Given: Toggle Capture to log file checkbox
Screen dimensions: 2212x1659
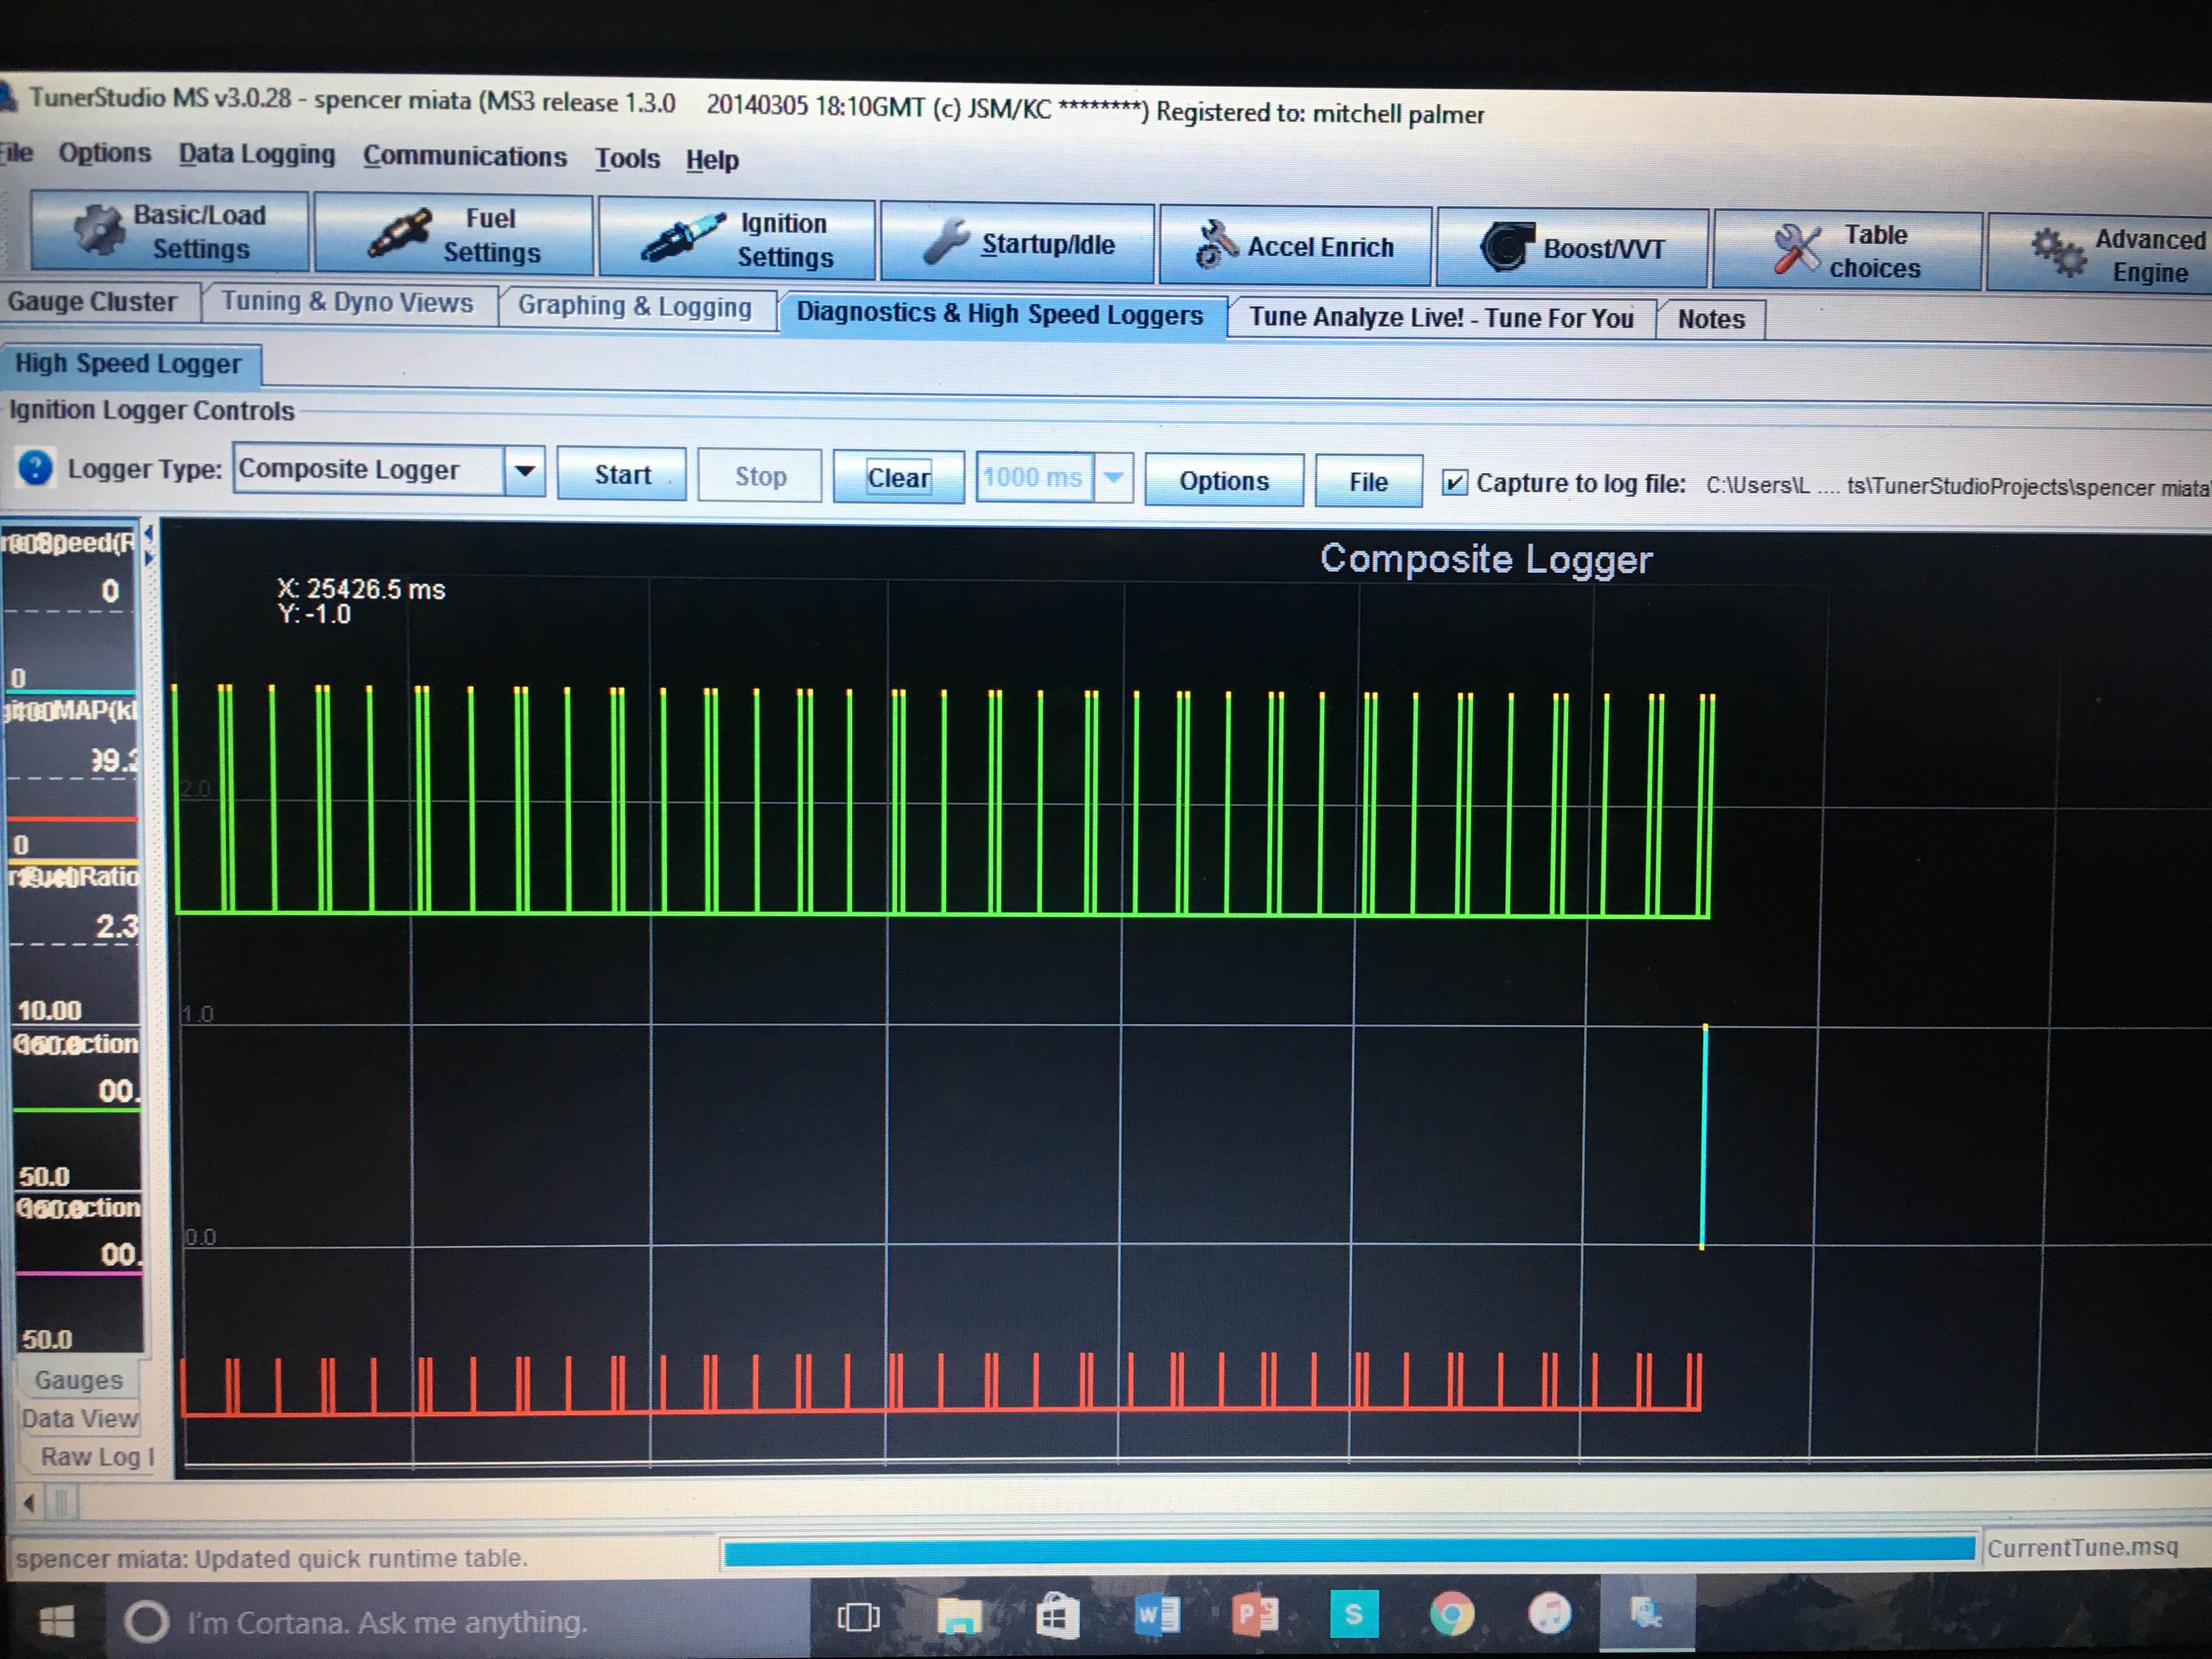Looking at the screenshot, I should [x=1454, y=483].
